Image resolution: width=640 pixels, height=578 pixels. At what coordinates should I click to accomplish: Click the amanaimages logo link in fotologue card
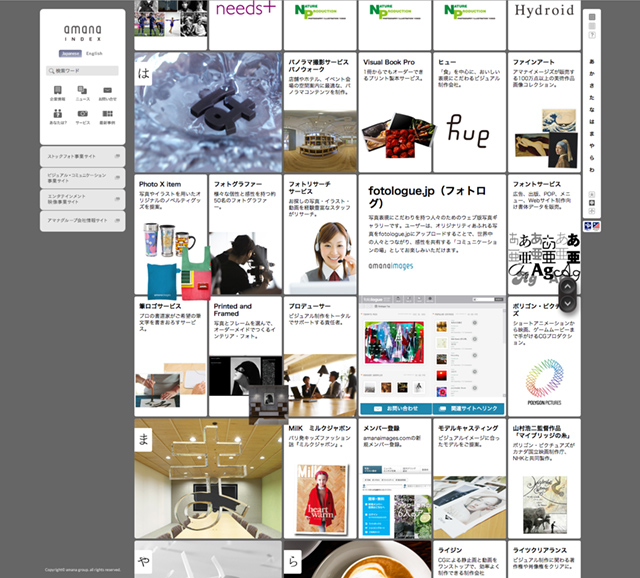tap(391, 266)
